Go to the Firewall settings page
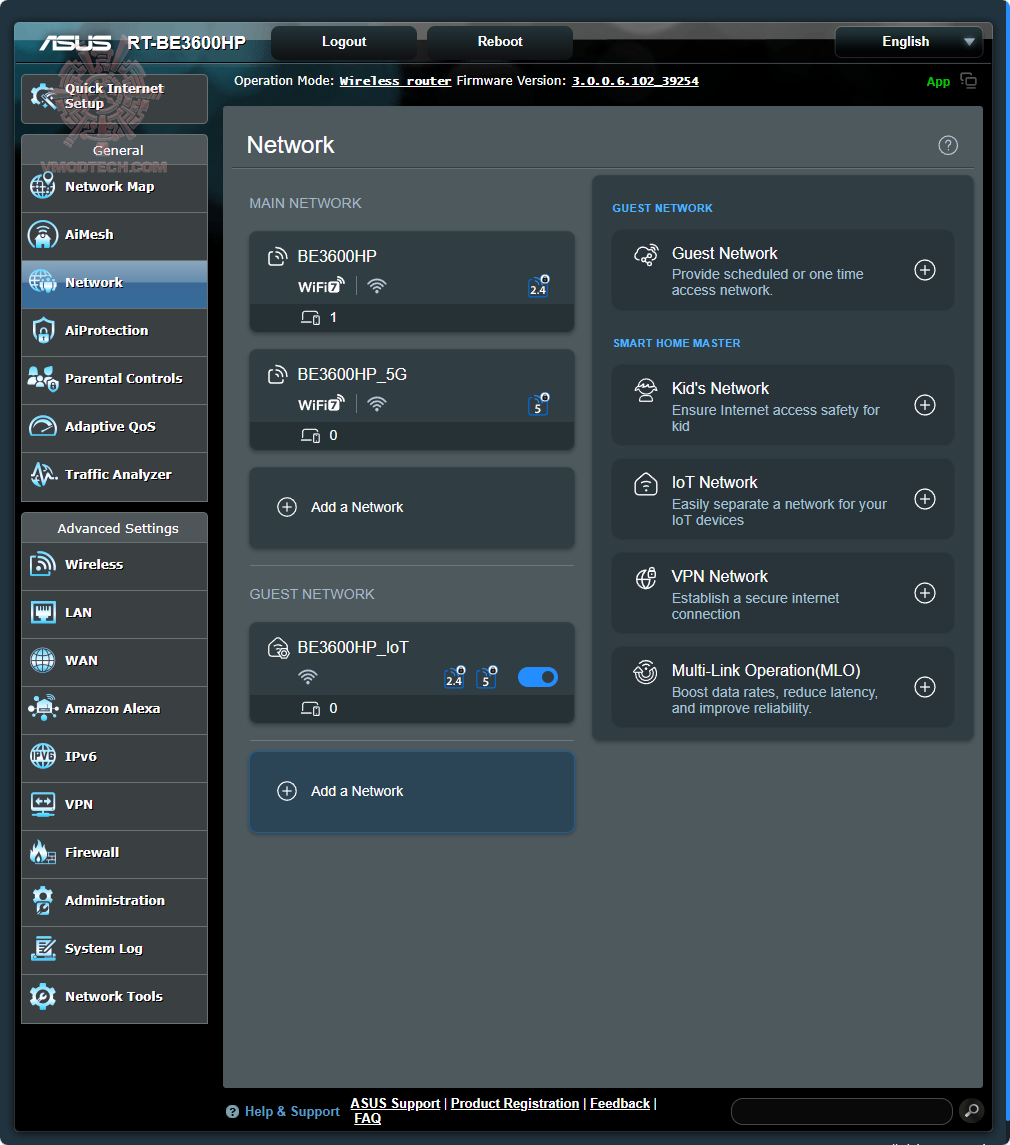 coord(115,854)
